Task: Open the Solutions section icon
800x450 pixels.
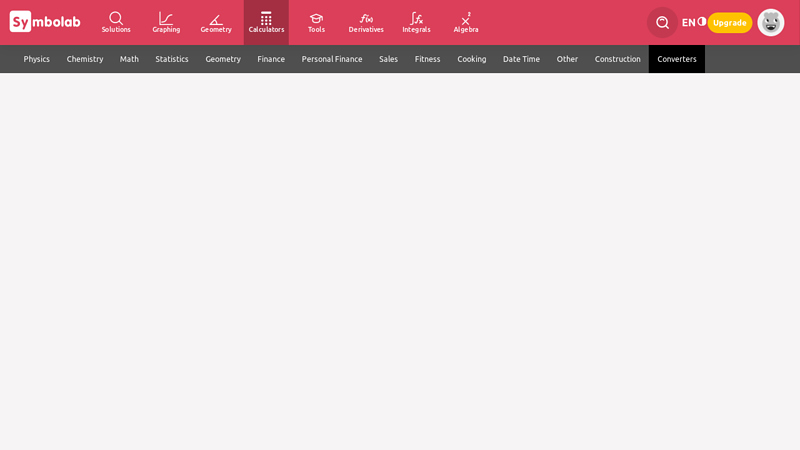Action: click(116, 22)
